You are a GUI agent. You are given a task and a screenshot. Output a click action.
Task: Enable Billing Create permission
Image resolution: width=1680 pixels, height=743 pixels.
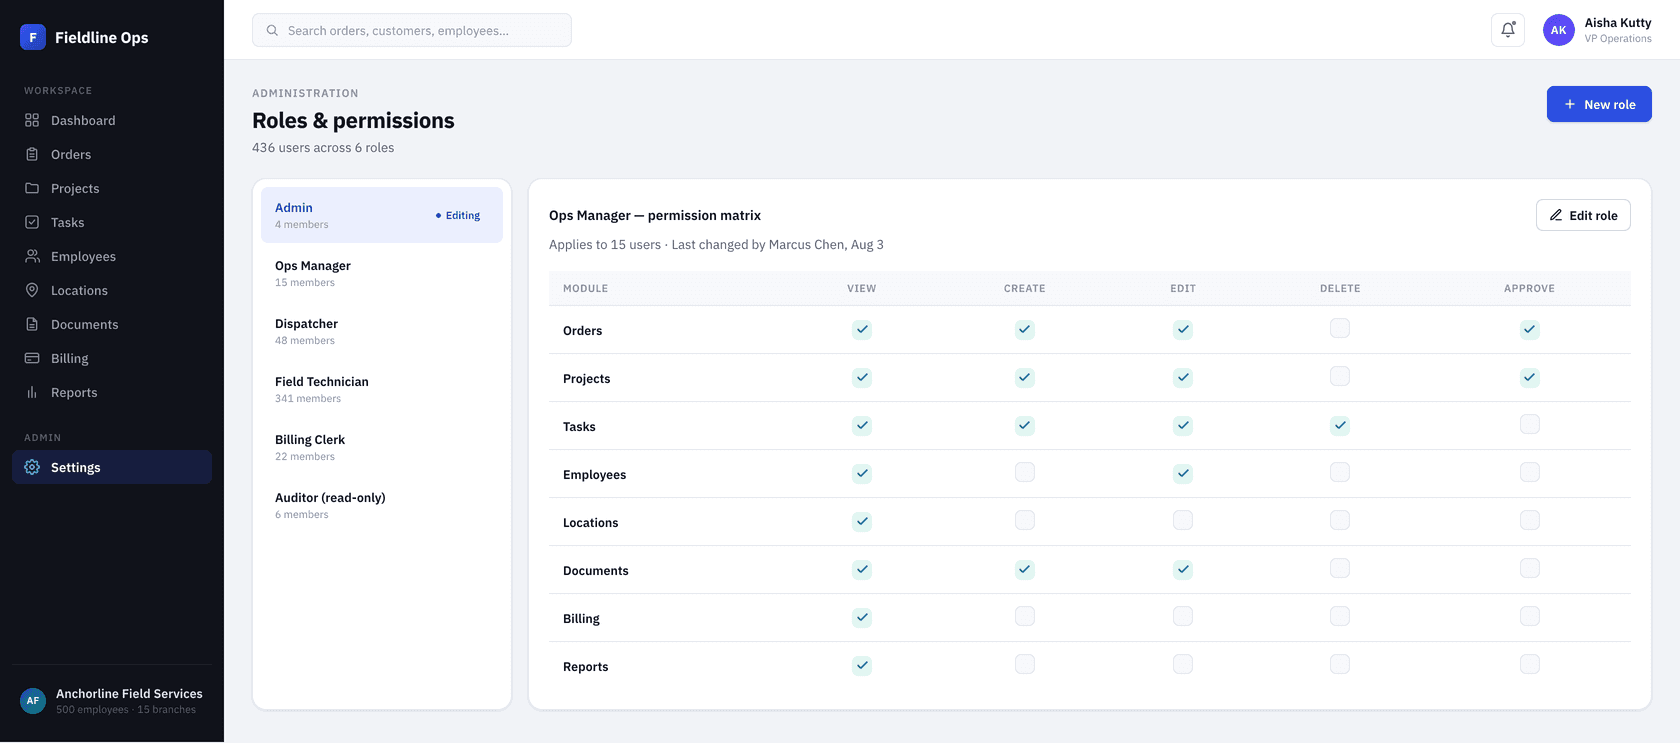1025,616
